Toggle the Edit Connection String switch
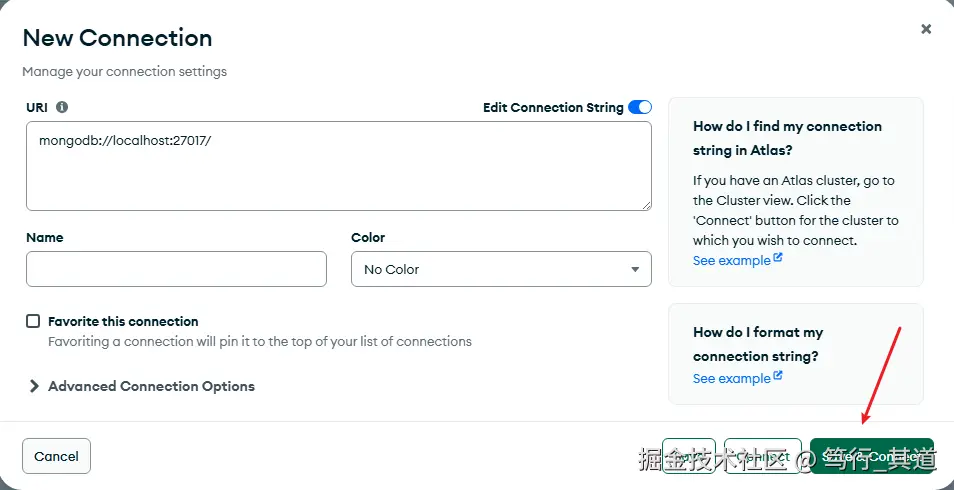This screenshot has width=954, height=490. [640, 107]
